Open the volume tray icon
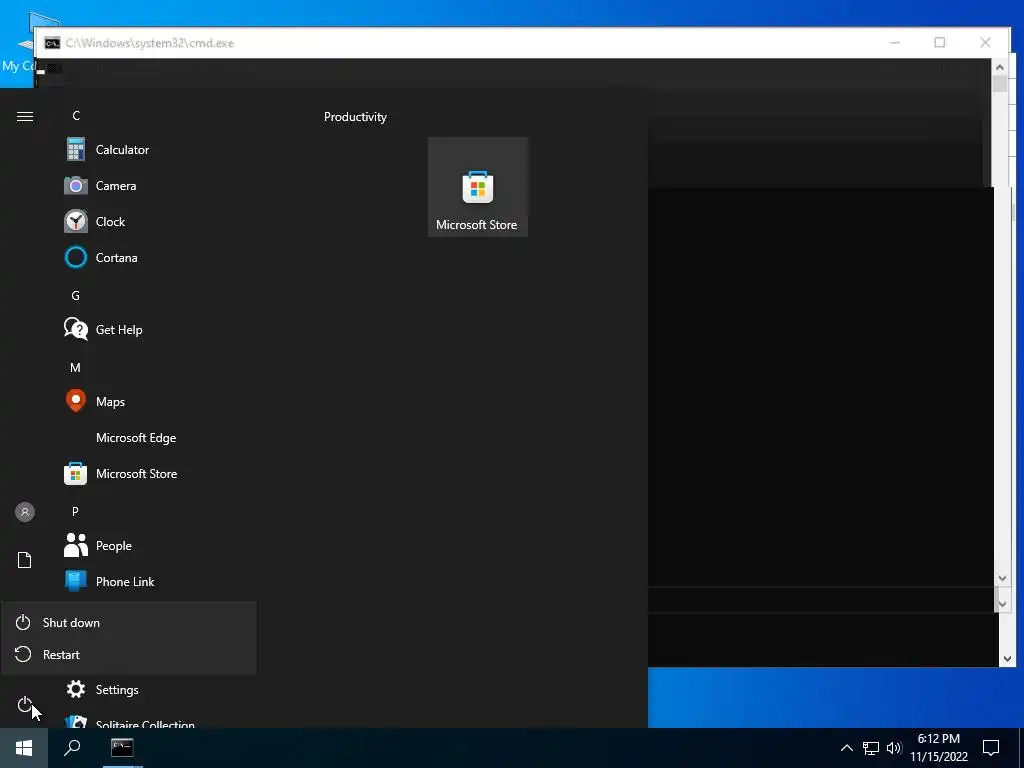1024x768 pixels. (894, 748)
